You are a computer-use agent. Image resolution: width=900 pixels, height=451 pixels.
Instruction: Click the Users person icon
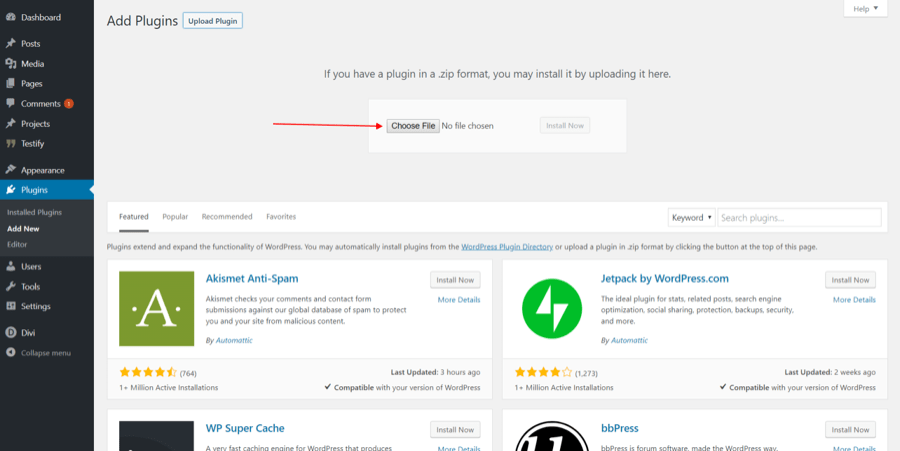[10, 267]
